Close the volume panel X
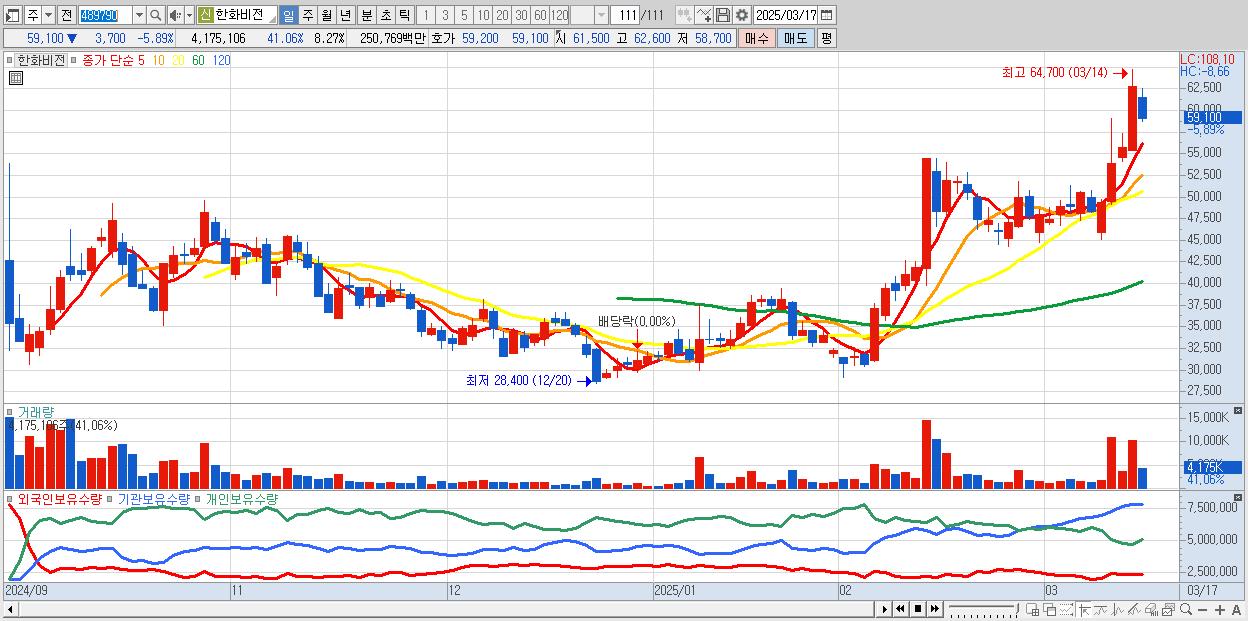1248x621 pixels. 1239,411
